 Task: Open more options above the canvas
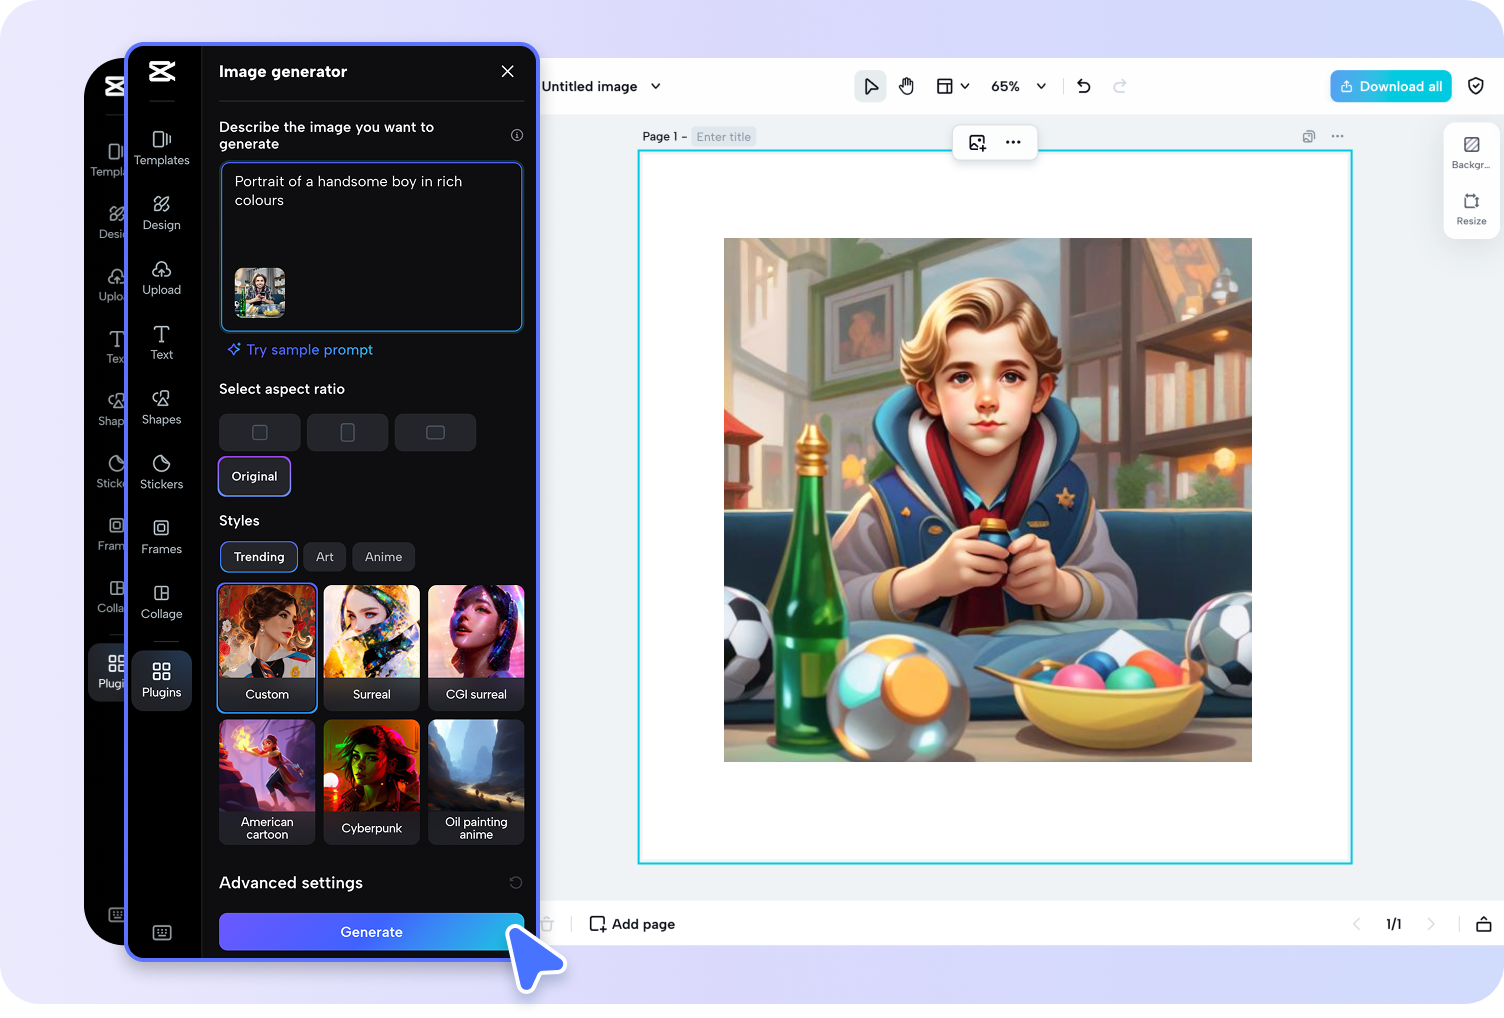[x=1013, y=142]
